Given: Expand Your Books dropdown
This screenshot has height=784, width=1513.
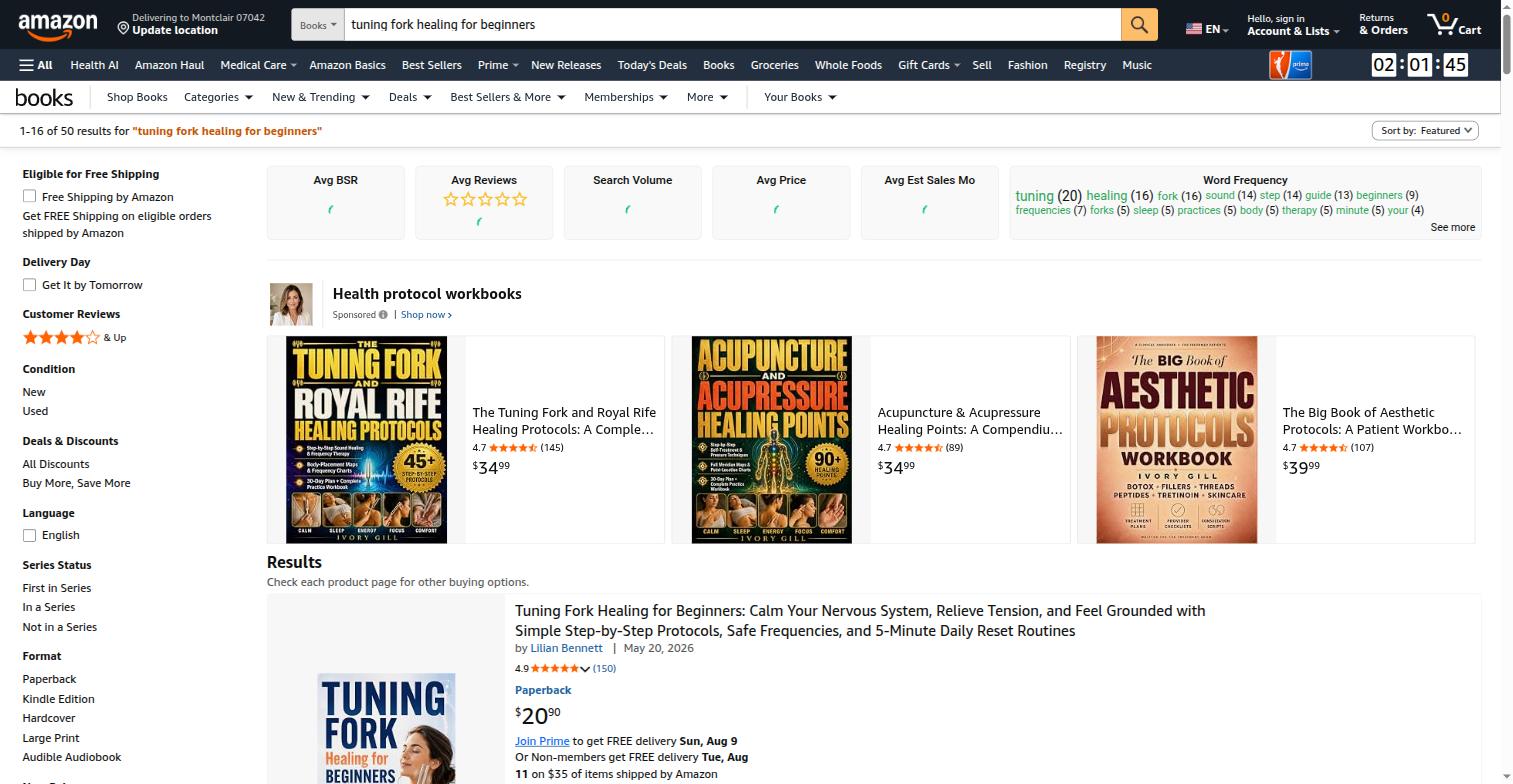Looking at the screenshot, I should pyautogui.click(x=800, y=97).
